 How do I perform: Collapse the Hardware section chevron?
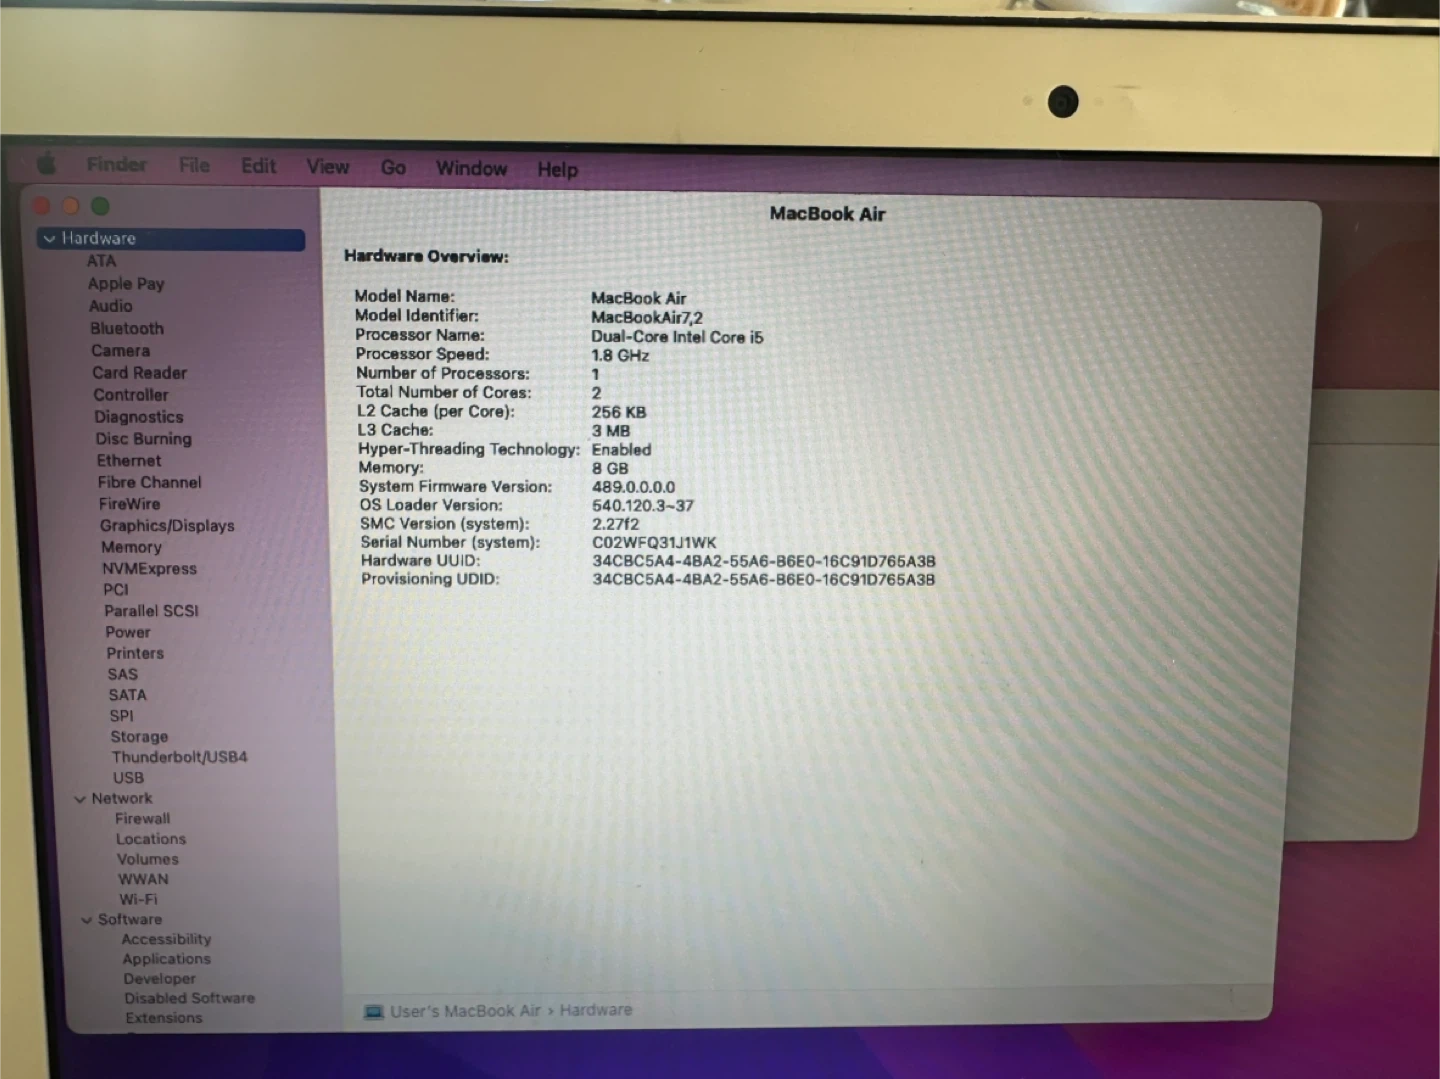[49, 239]
